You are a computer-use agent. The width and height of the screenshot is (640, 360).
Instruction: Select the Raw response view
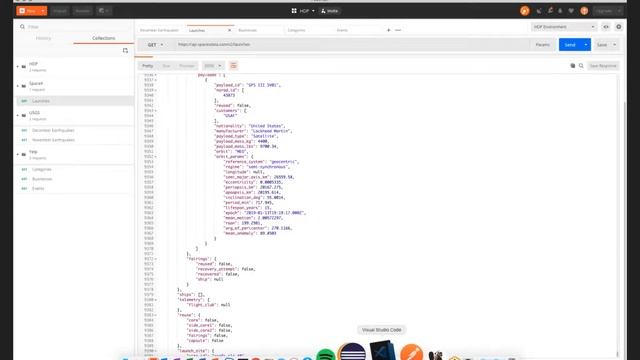coord(166,66)
